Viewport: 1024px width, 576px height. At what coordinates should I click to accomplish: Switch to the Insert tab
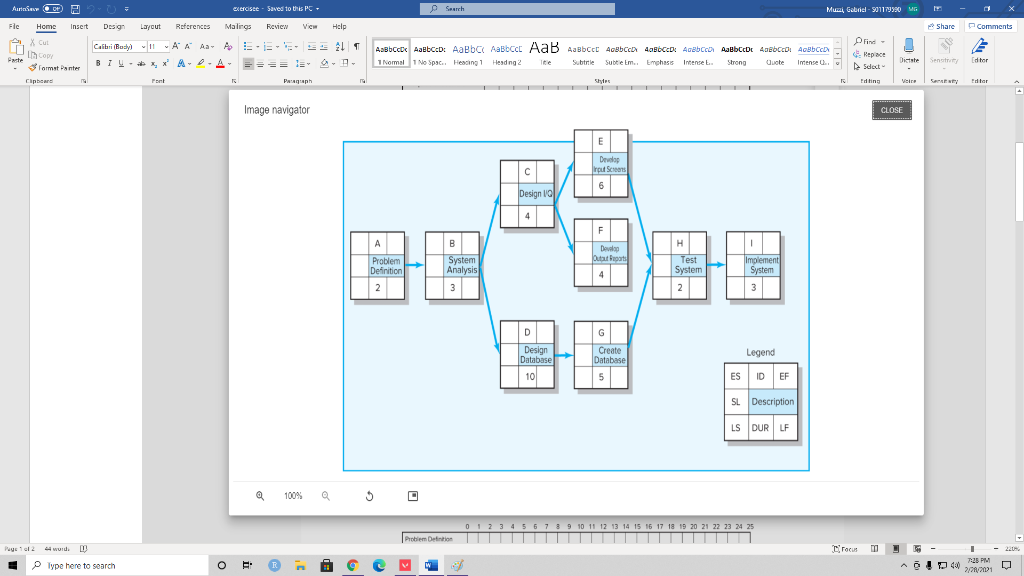pos(79,27)
